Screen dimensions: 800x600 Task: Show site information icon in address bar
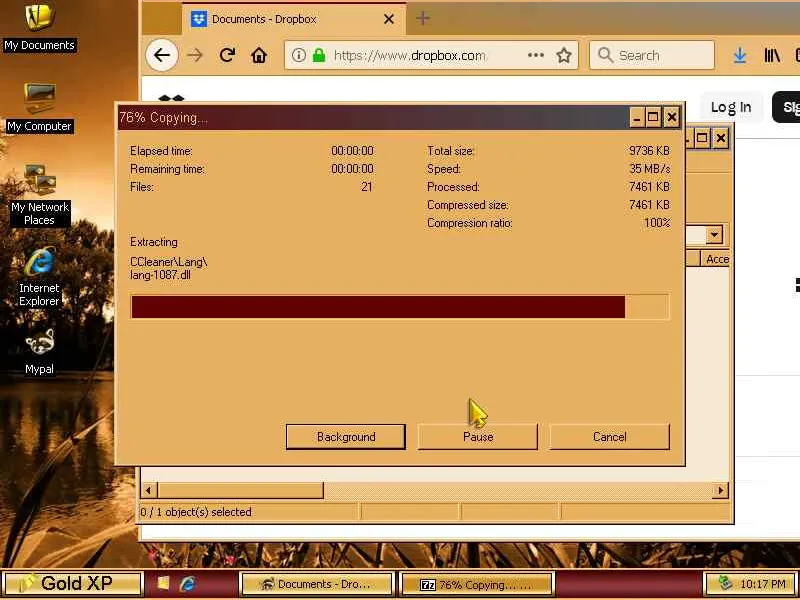tap(299, 55)
